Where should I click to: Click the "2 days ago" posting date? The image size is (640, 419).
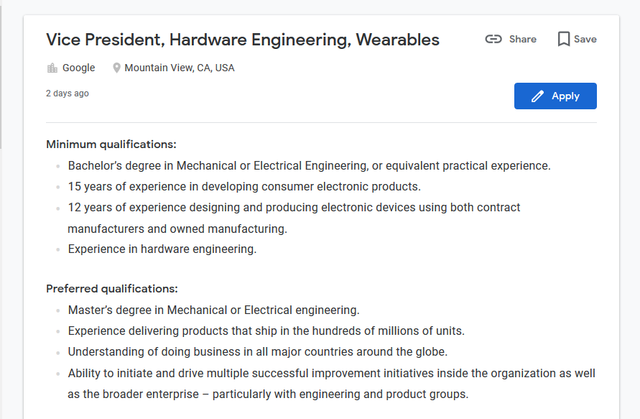(x=67, y=93)
